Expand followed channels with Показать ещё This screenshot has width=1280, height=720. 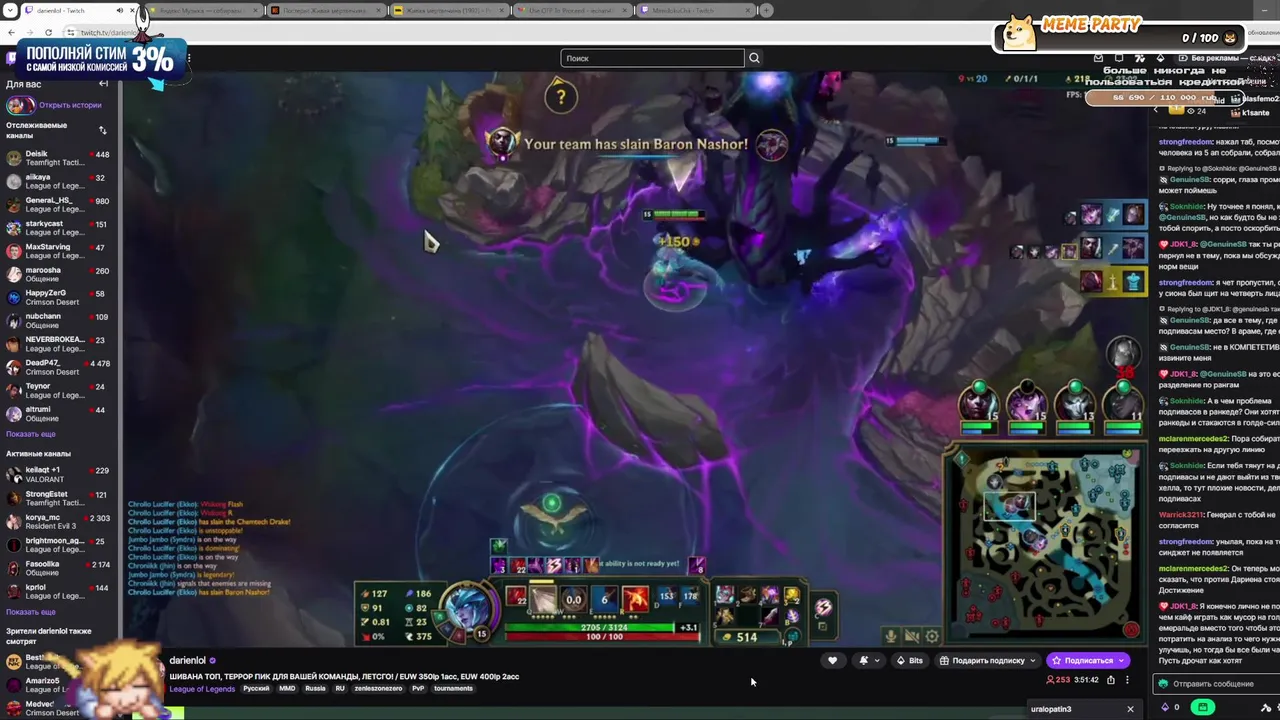coord(31,434)
